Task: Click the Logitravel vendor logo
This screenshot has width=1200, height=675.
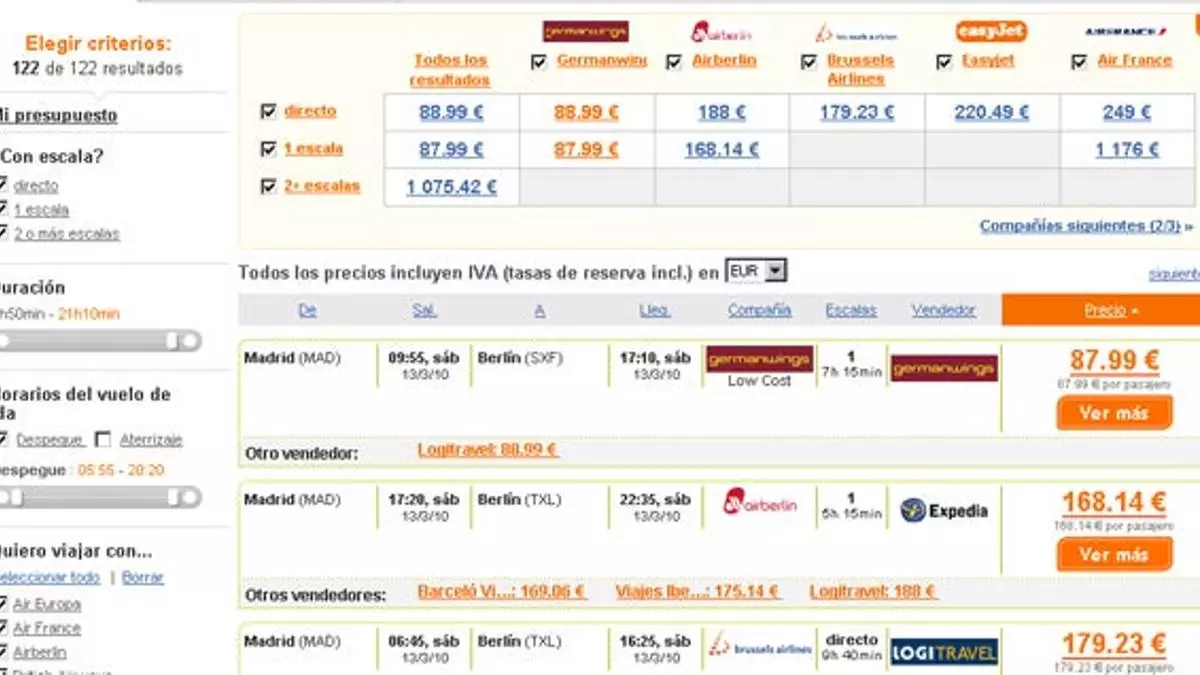Action: click(943, 653)
